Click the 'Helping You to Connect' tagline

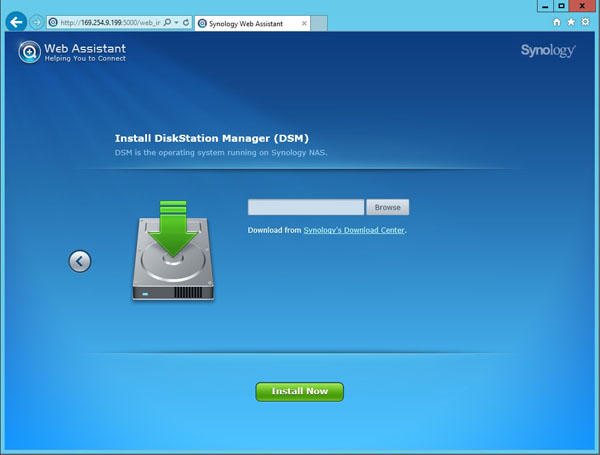(85, 59)
